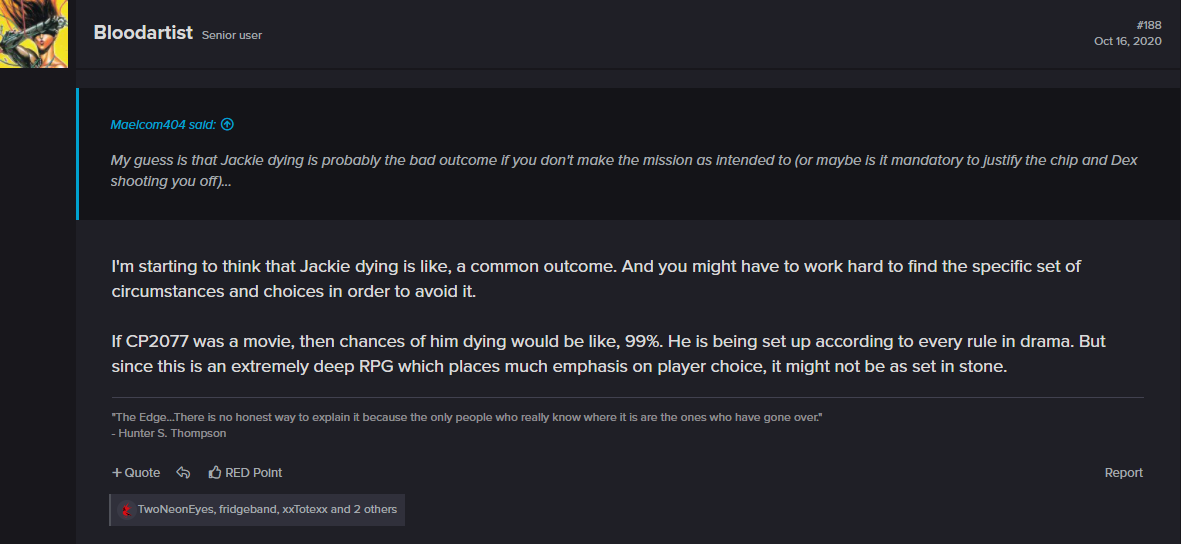
Task: Click the fridgeband name in reactions list
Action: tap(247, 509)
